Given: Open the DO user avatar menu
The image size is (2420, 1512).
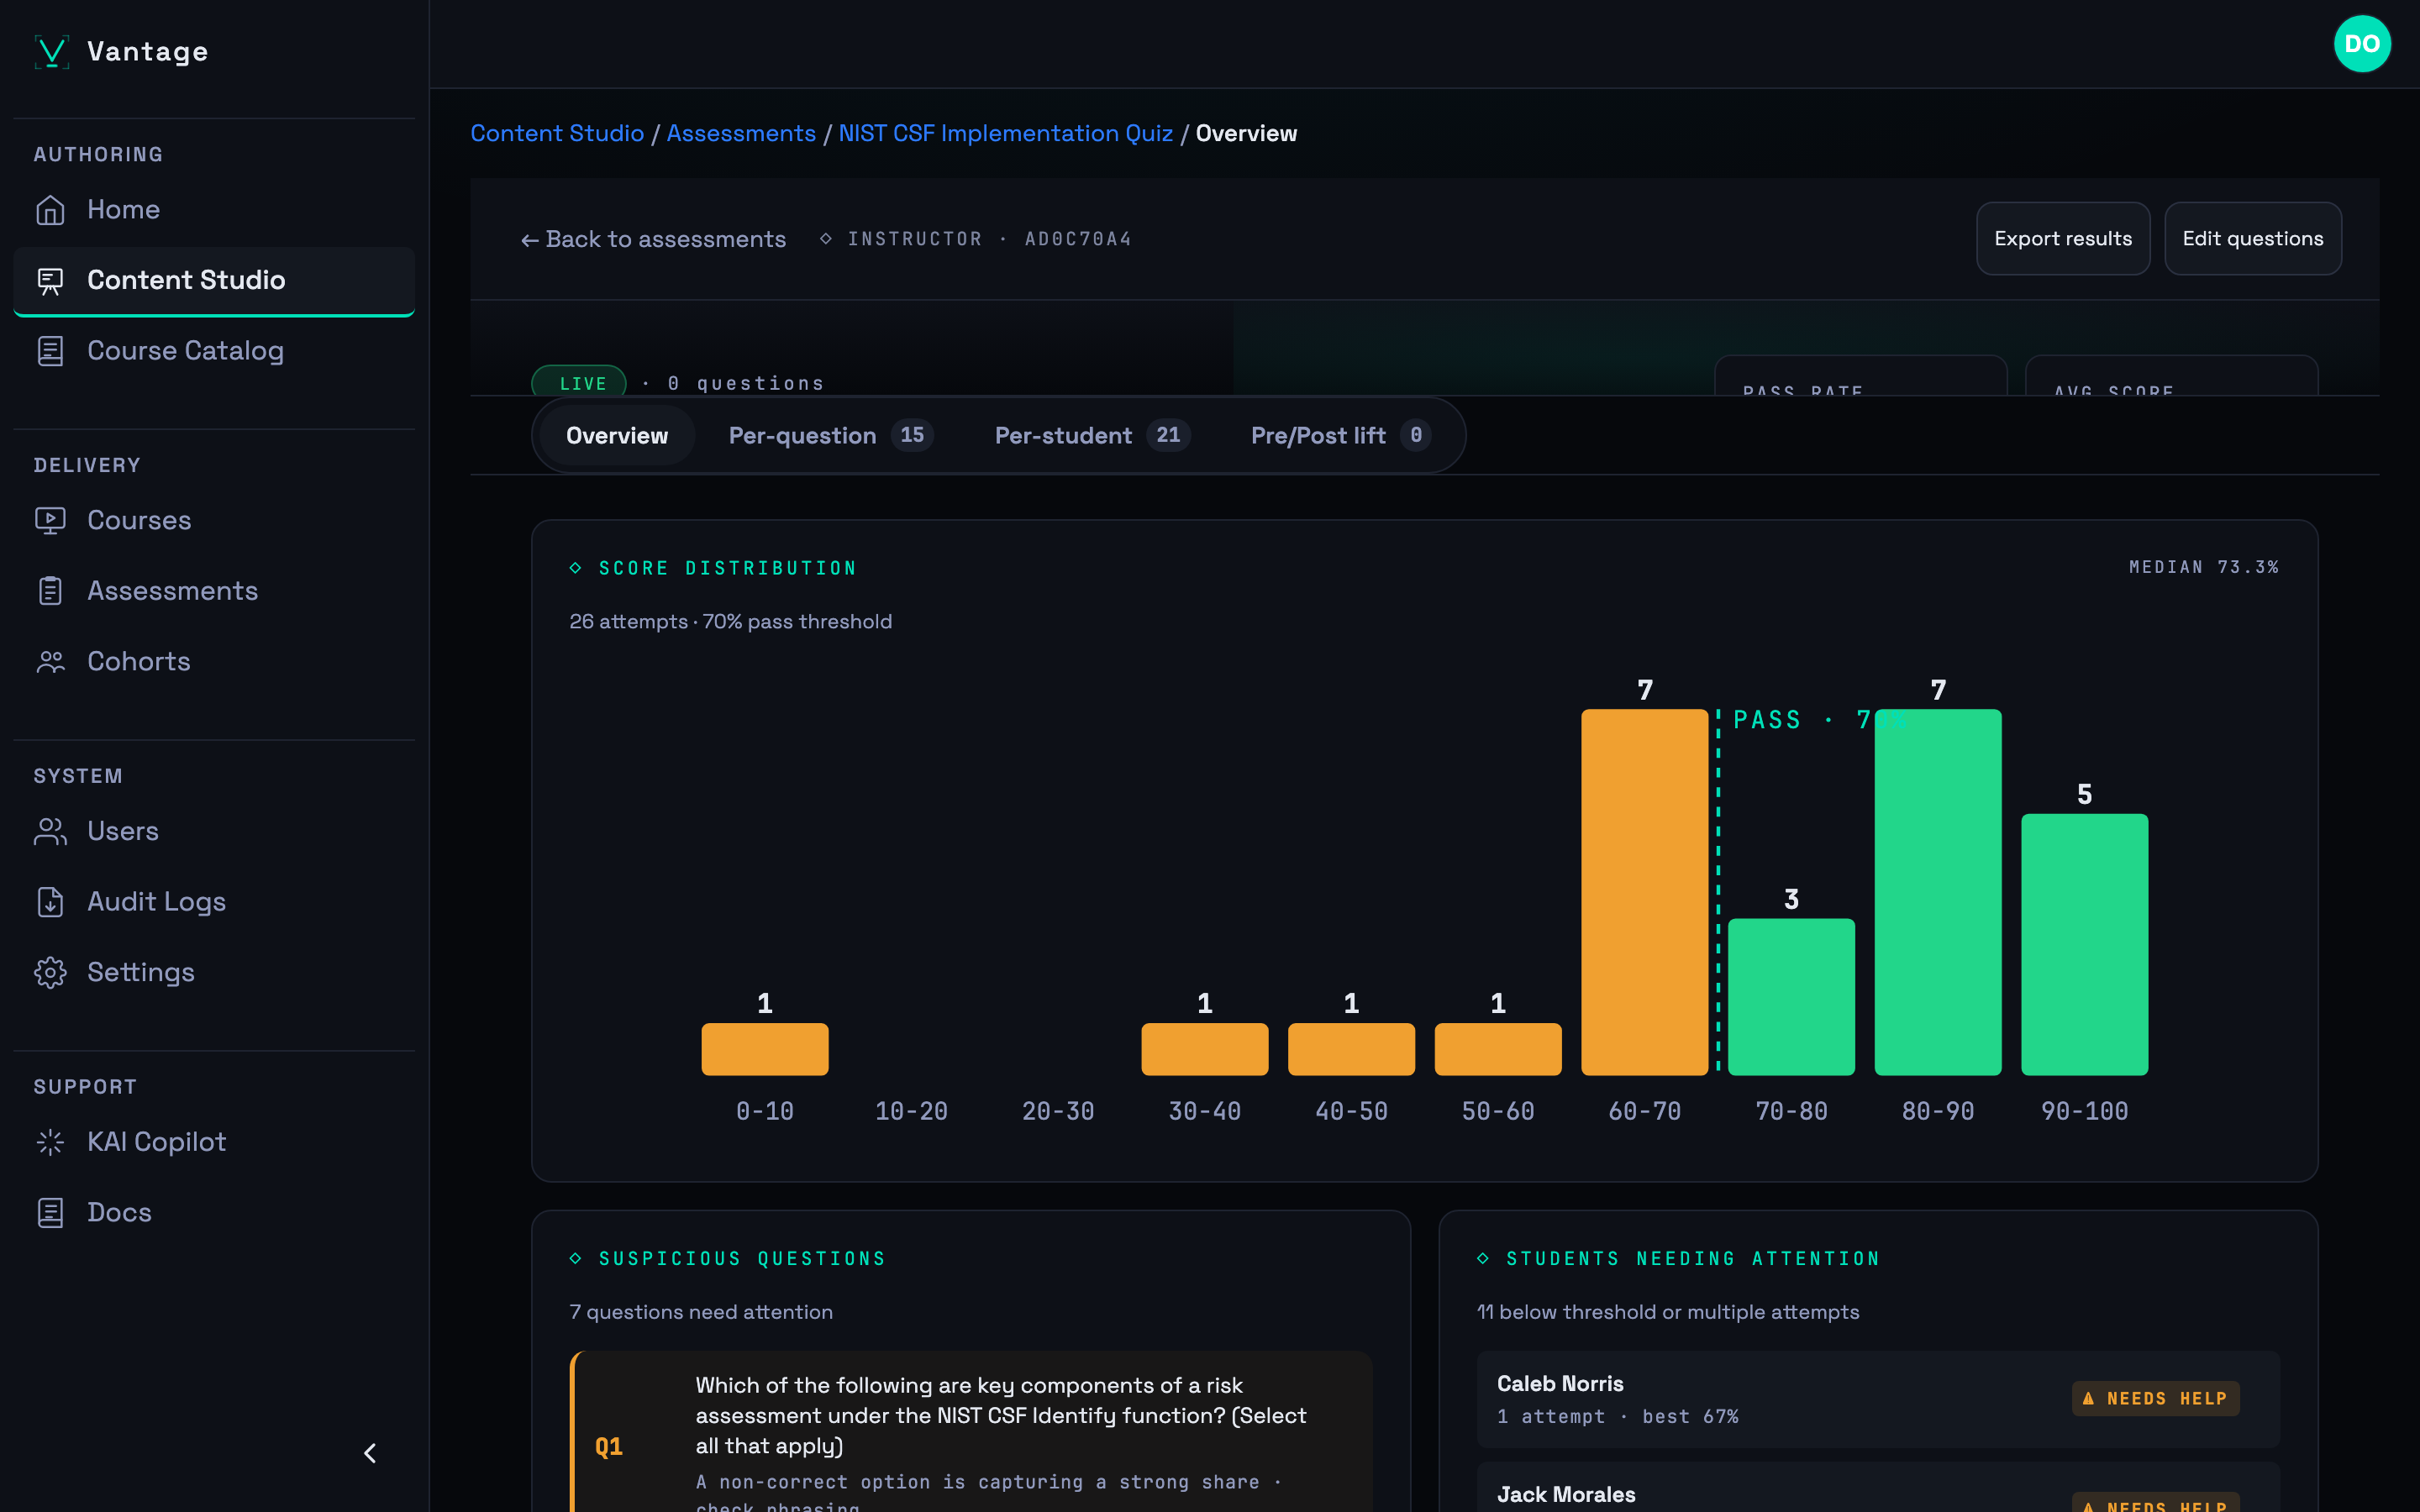Looking at the screenshot, I should [x=2362, y=44].
